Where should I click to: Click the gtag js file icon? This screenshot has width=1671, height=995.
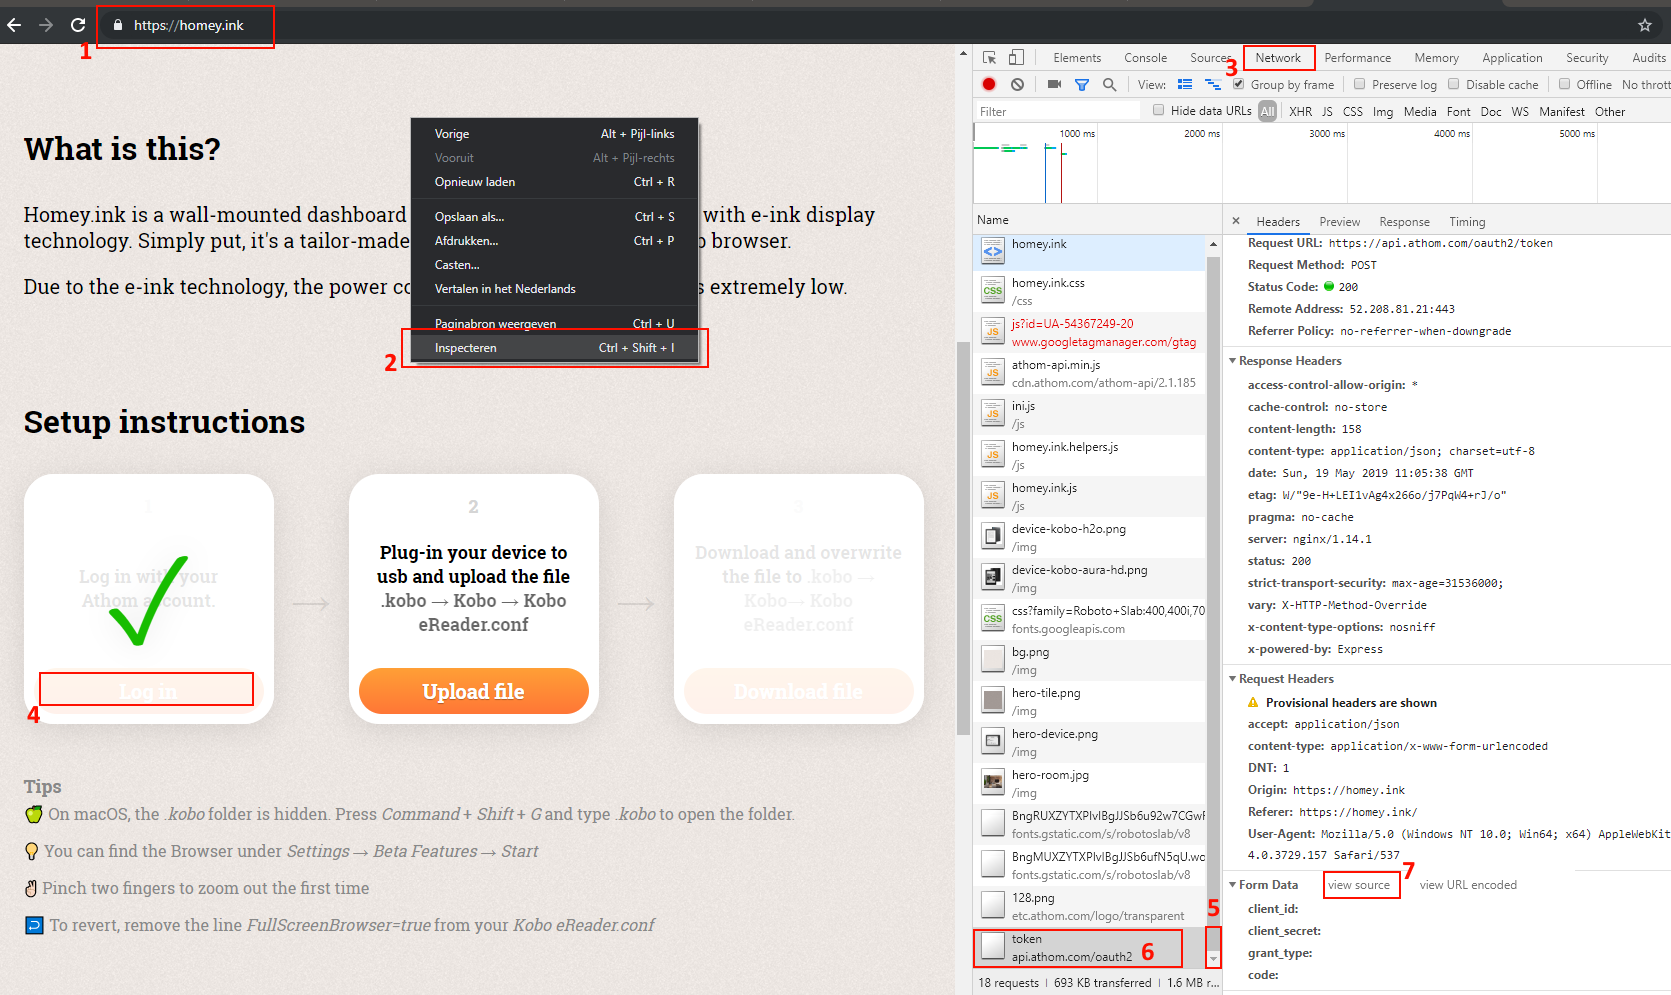pyautogui.click(x=993, y=332)
